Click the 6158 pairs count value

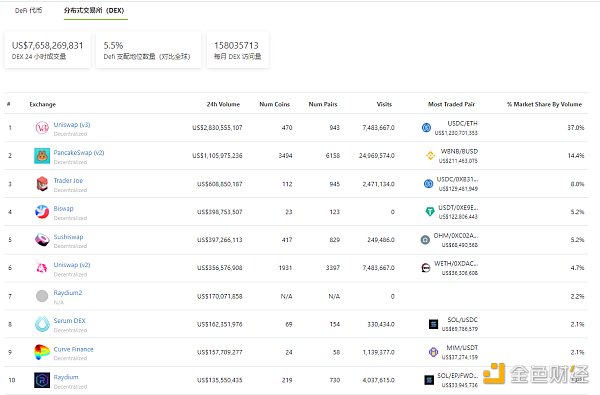[333, 156]
